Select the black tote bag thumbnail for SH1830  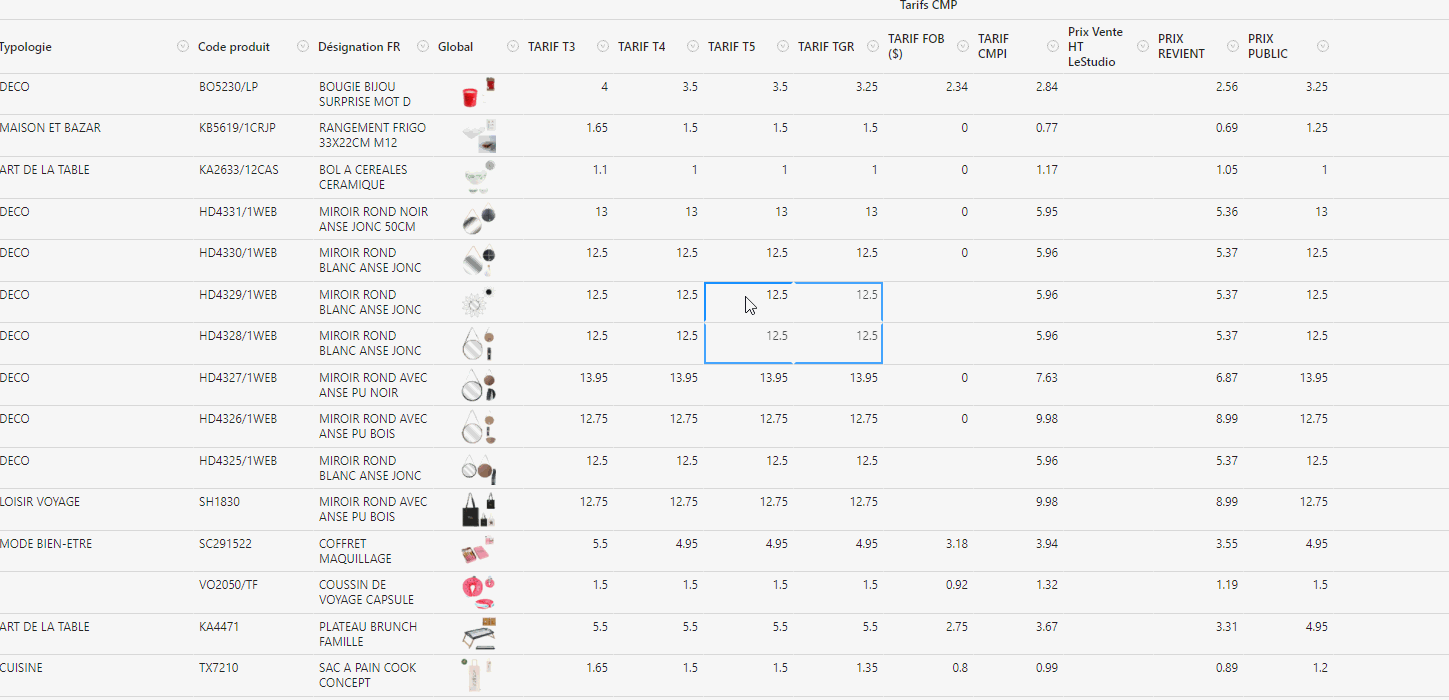(x=478, y=509)
